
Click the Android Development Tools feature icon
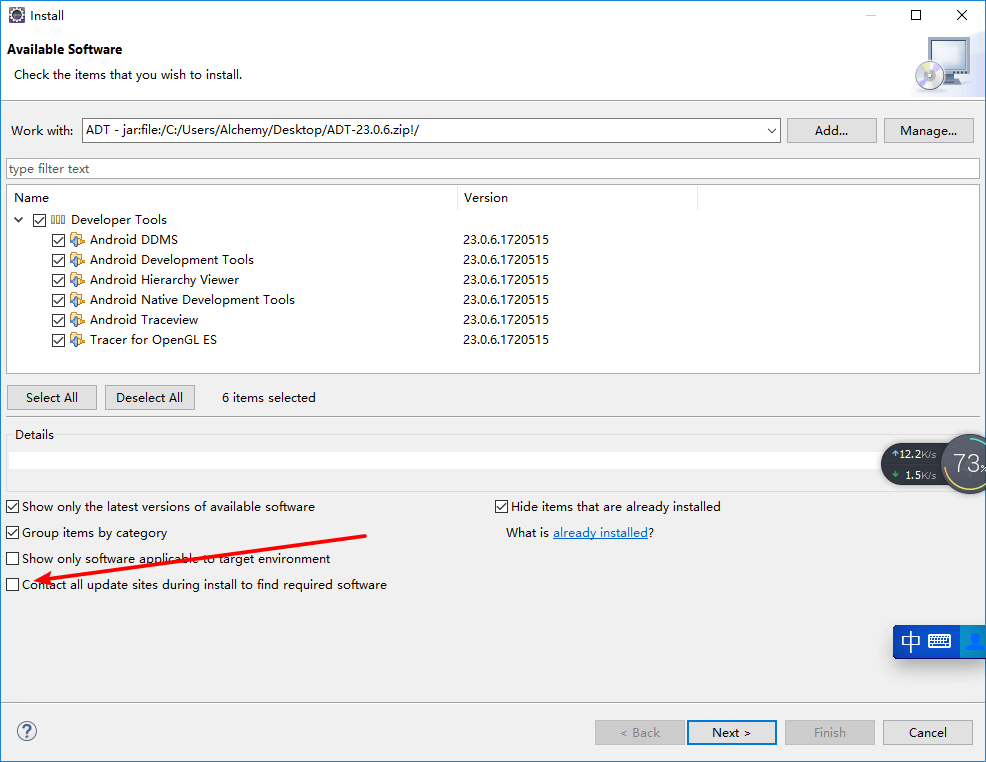[x=77, y=260]
